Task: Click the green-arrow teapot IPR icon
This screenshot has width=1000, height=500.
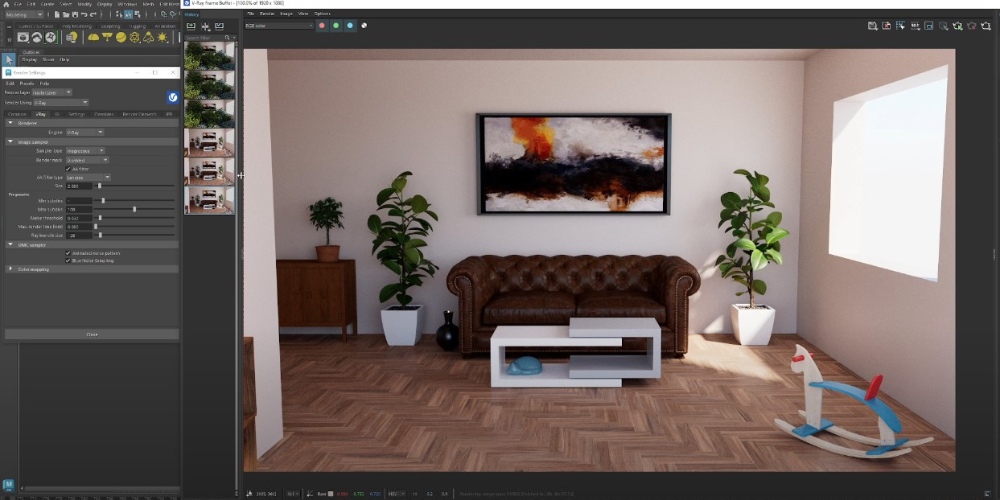Action: [957, 26]
